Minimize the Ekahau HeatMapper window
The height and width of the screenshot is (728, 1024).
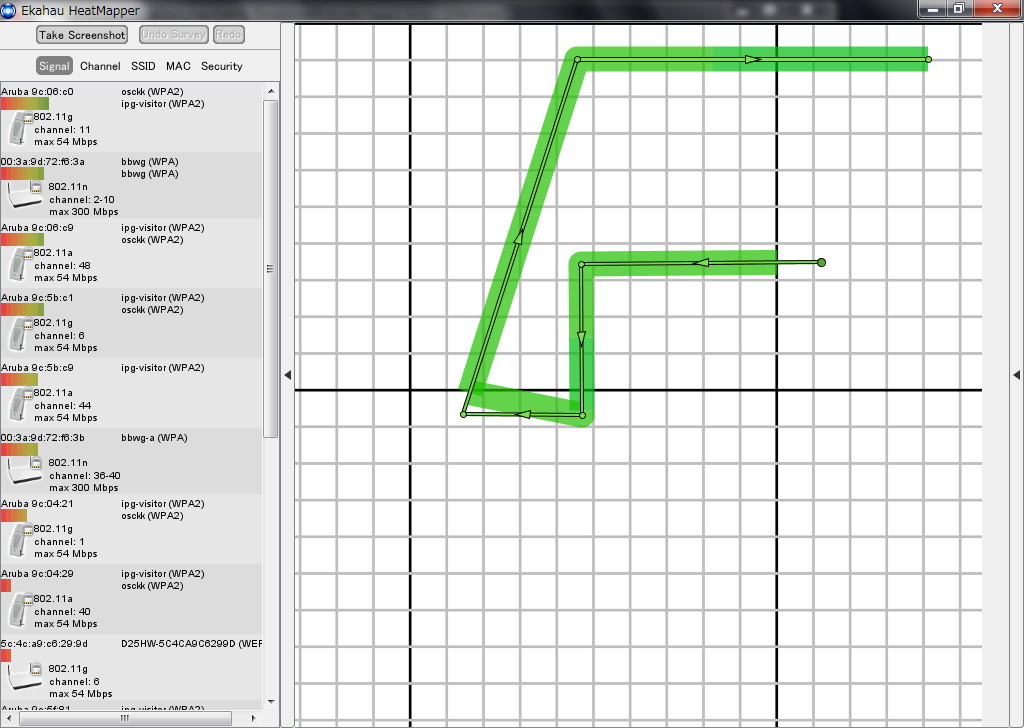coord(932,8)
